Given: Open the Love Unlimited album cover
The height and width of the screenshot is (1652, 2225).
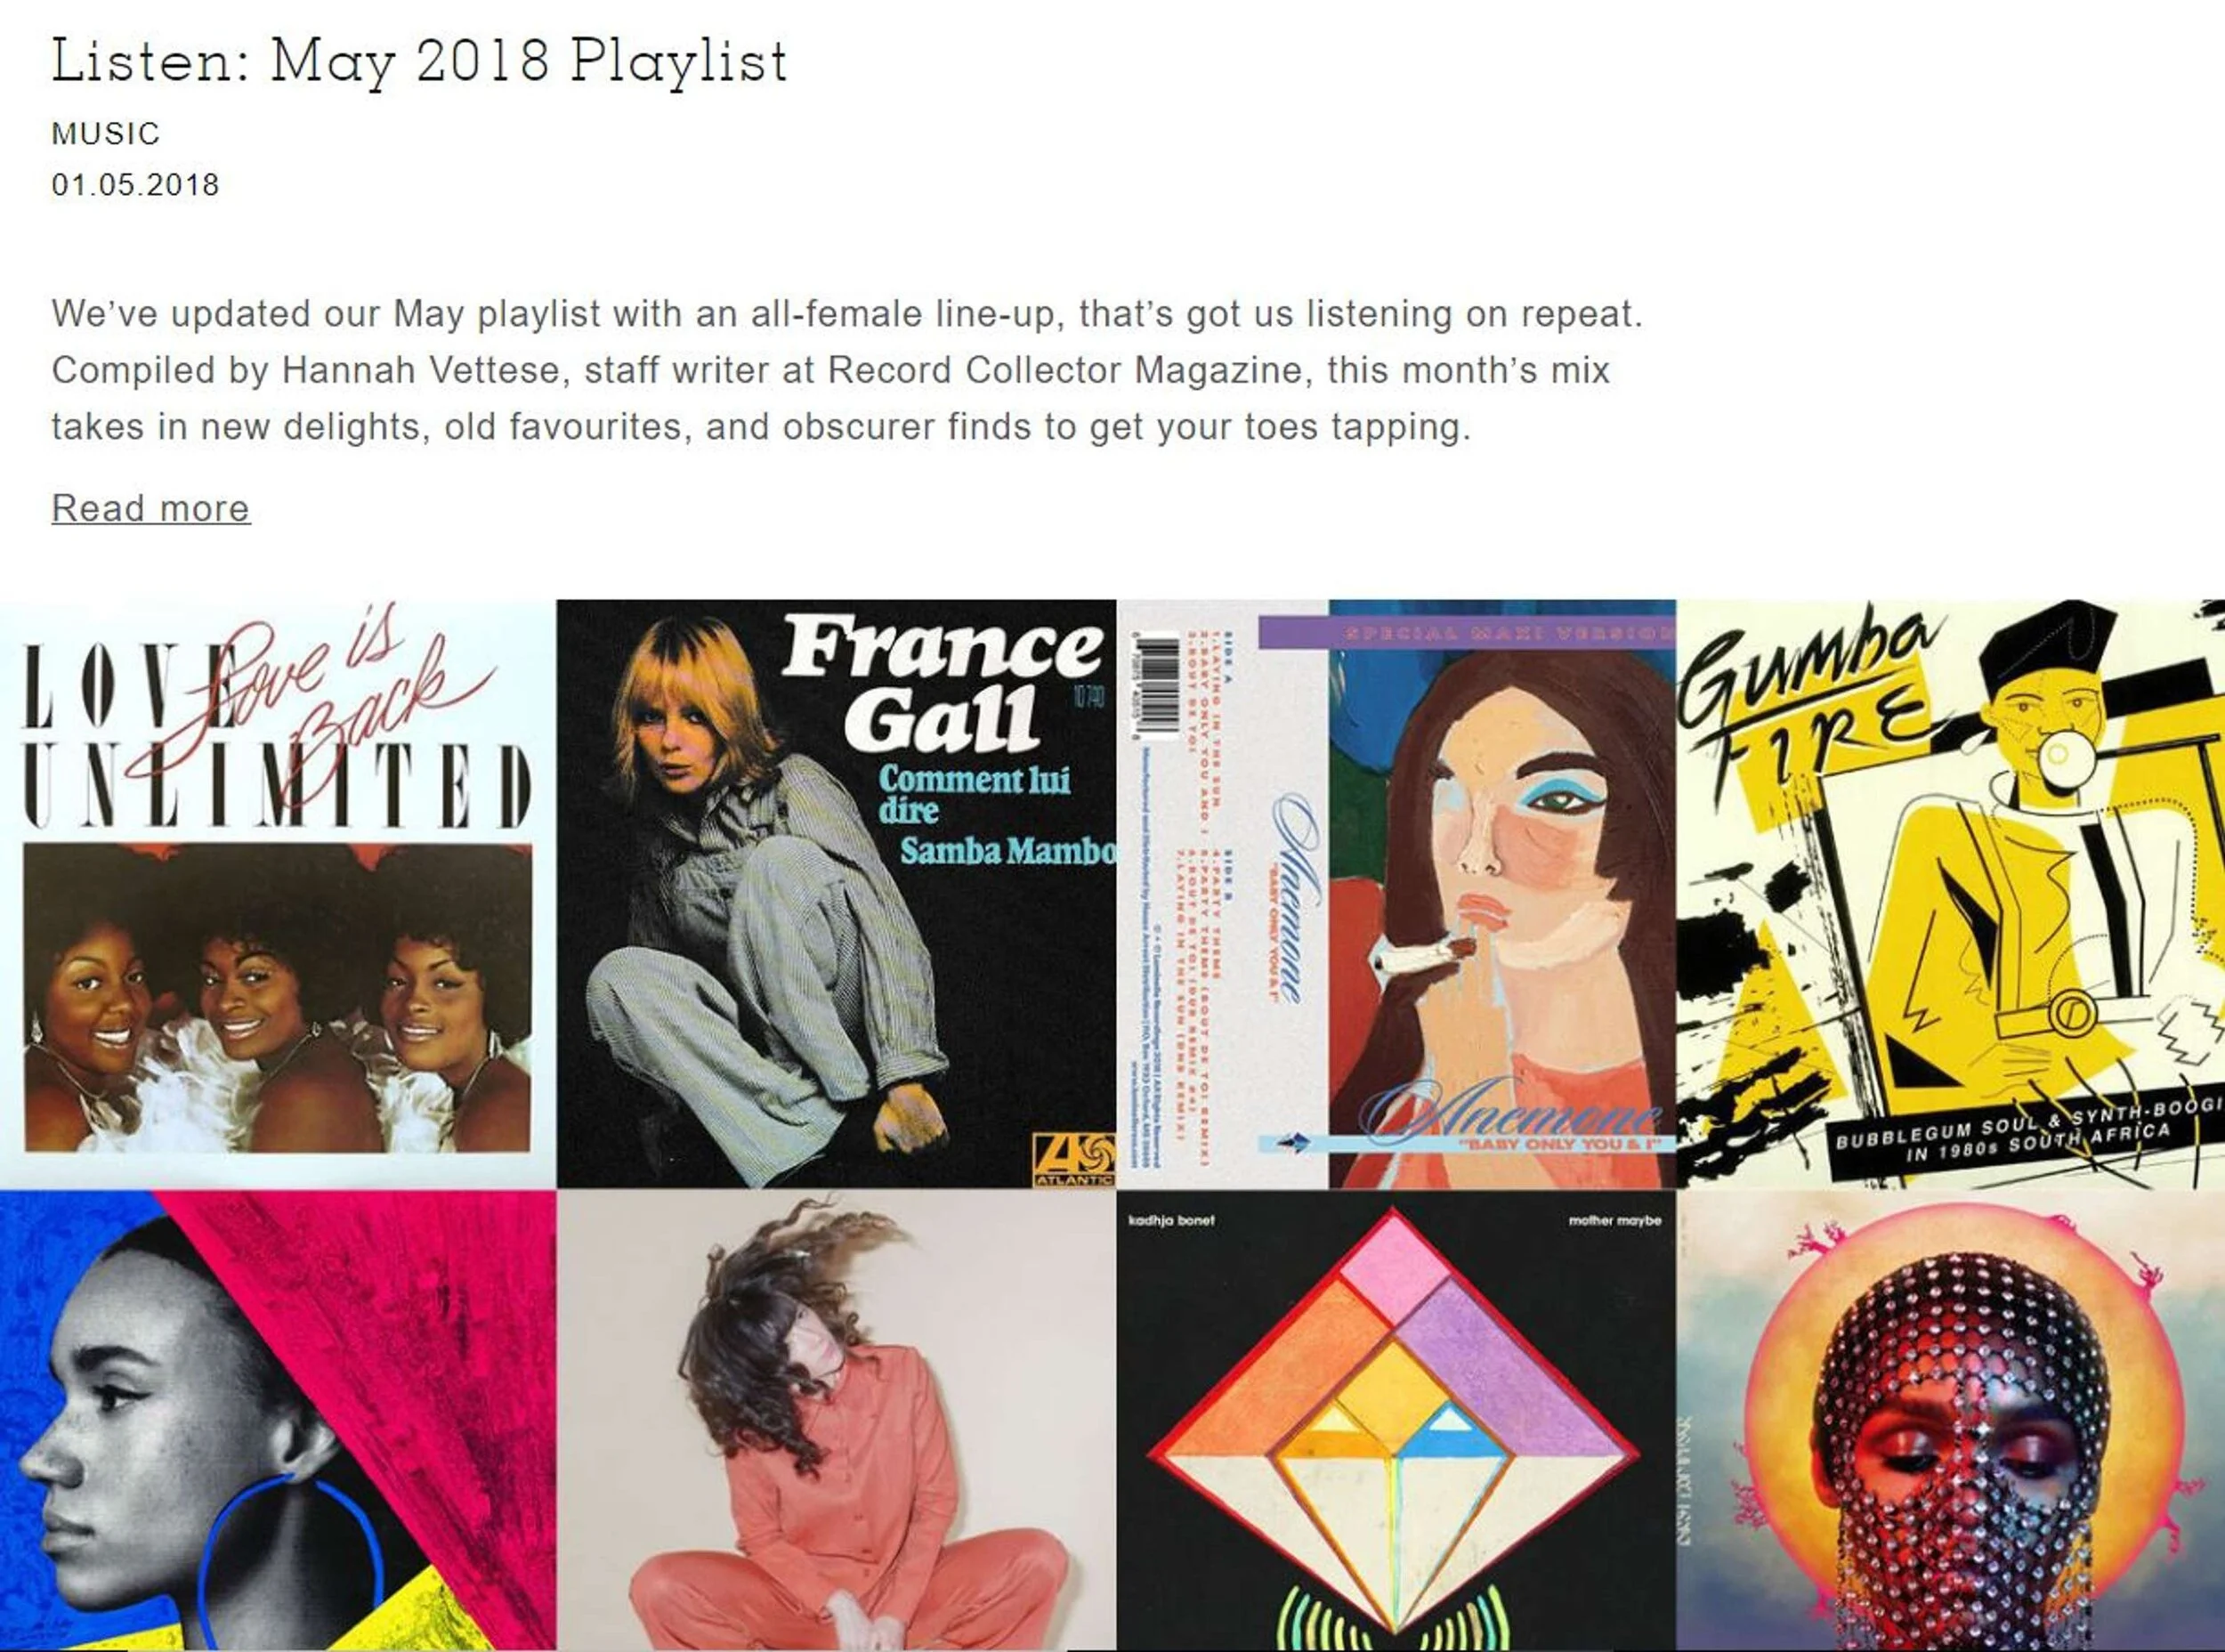Looking at the screenshot, I should point(278,893).
